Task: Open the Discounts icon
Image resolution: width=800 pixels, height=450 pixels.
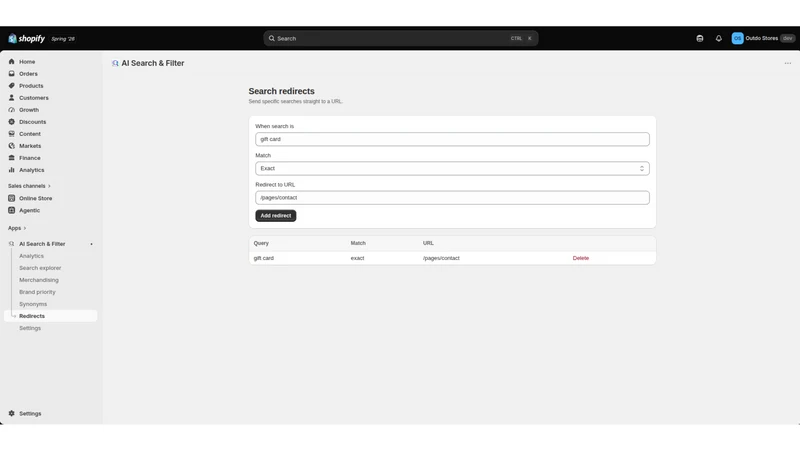Action: coord(12,121)
